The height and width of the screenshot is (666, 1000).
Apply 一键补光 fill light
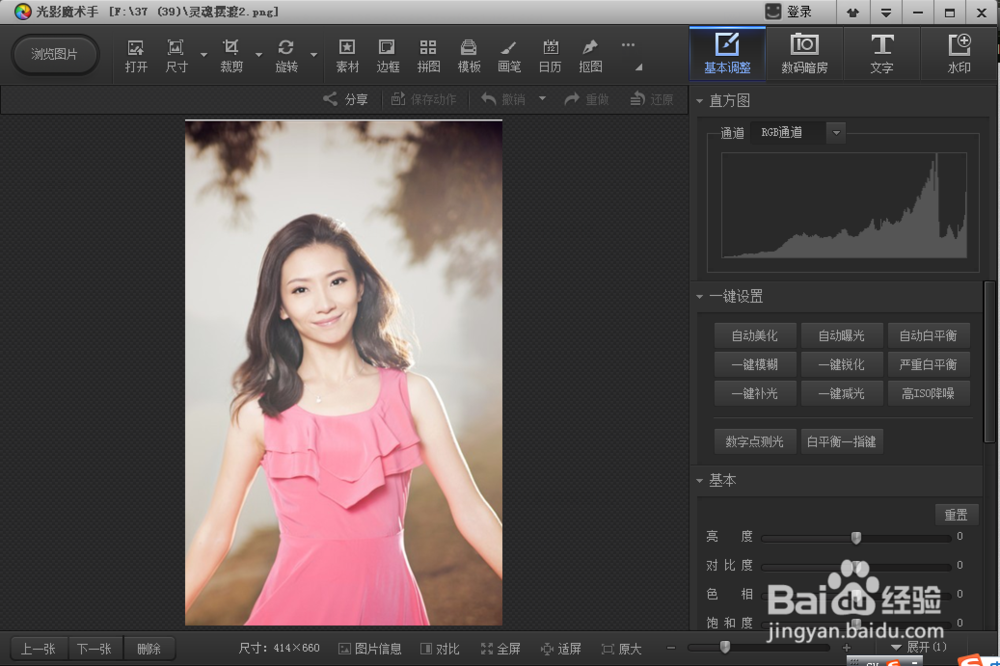coord(754,394)
